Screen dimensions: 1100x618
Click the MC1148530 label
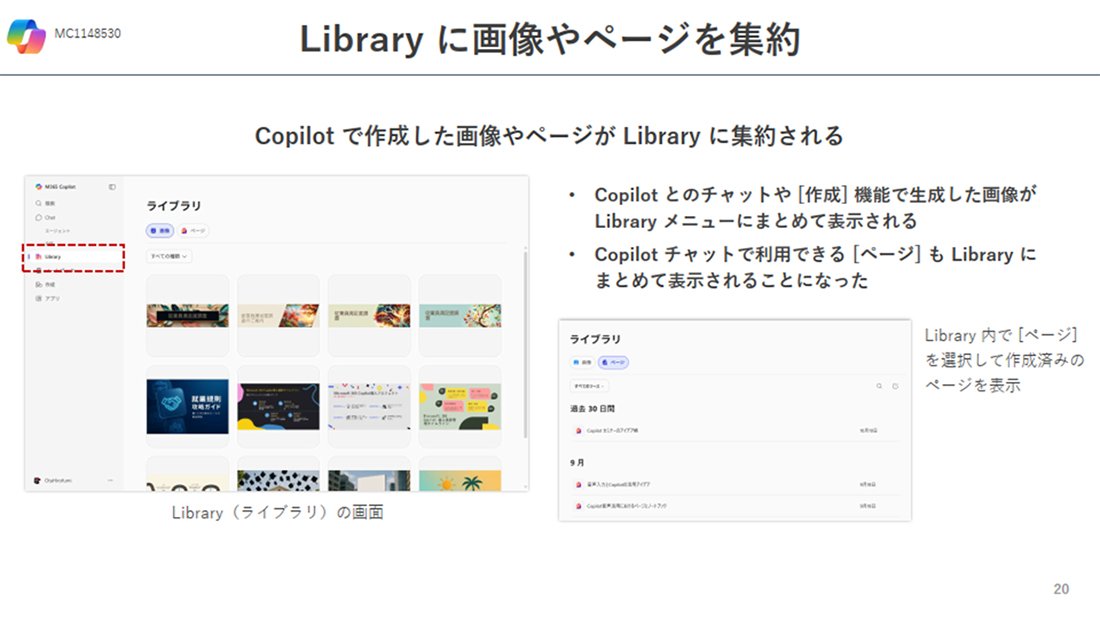(x=88, y=34)
